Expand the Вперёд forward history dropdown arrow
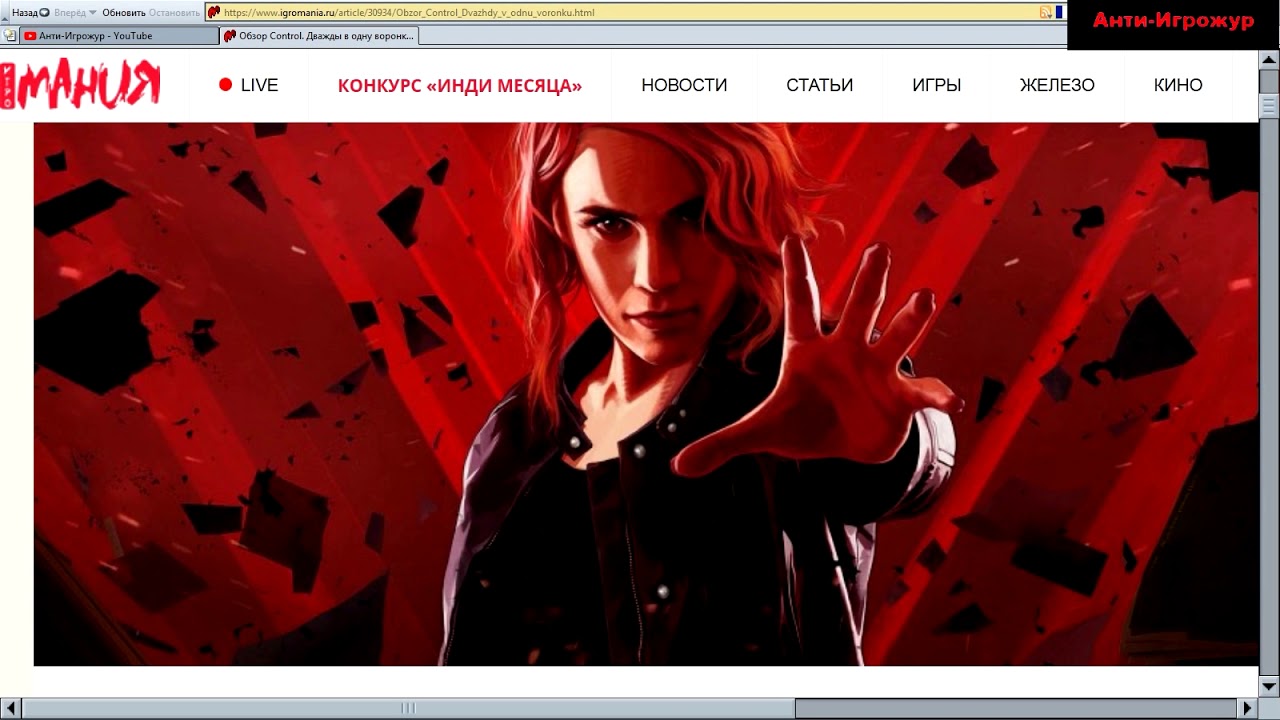This screenshot has height=720, width=1280. (92, 13)
